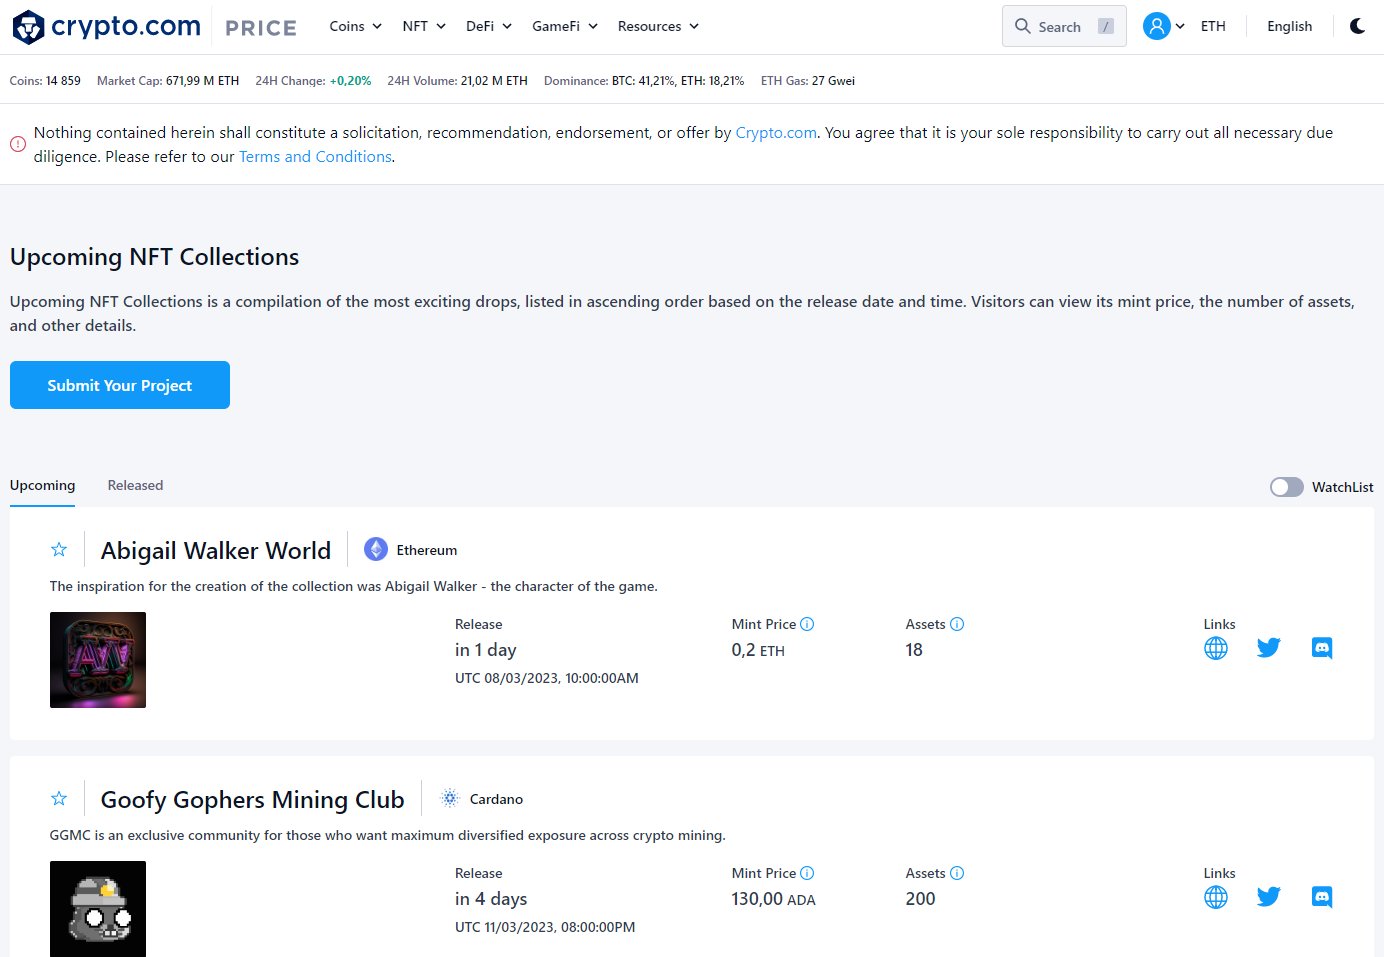Open Abigail Walker World thumbnail image
The height and width of the screenshot is (957, 1384).
(x=98, y=660)
